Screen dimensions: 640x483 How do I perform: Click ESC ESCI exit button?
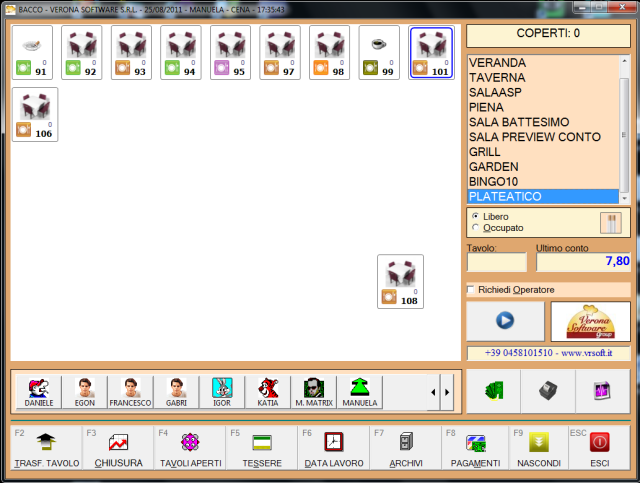tap(600, 448)
